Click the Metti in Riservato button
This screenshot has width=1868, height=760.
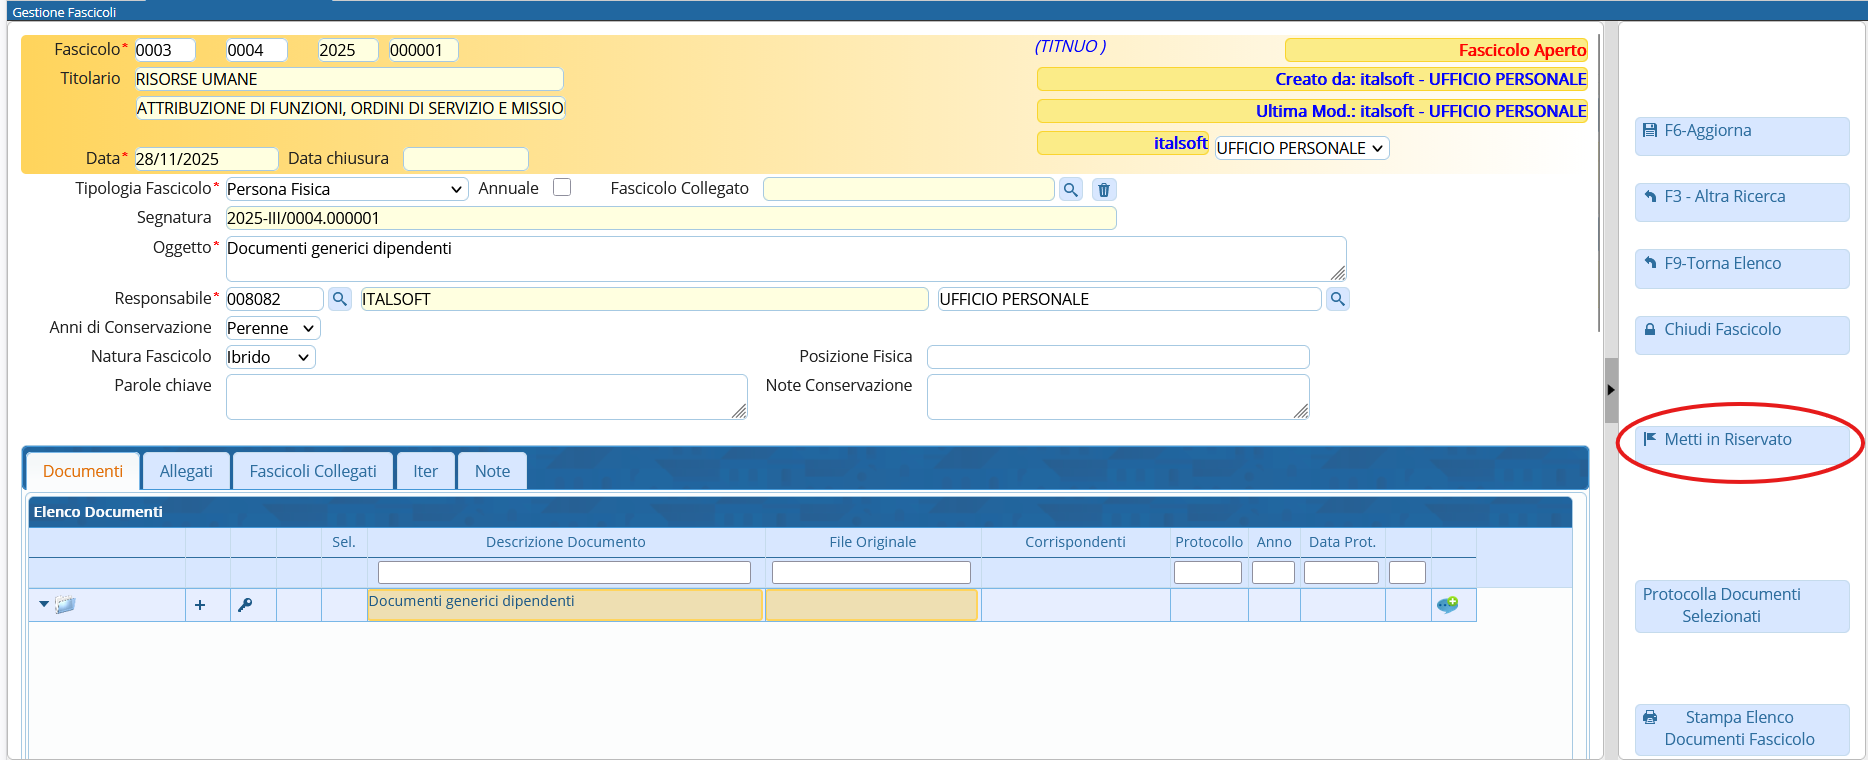(x=1741, y=440)
